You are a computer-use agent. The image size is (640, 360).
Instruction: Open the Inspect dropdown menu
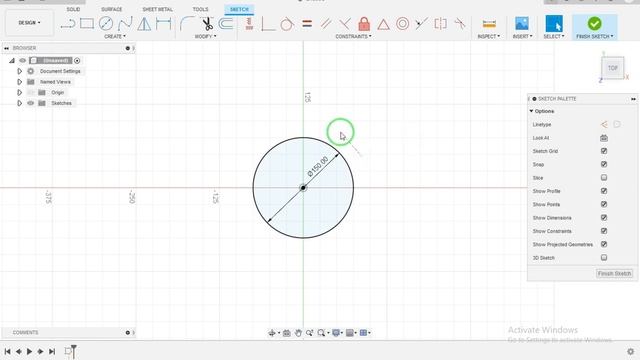(489, 36)
